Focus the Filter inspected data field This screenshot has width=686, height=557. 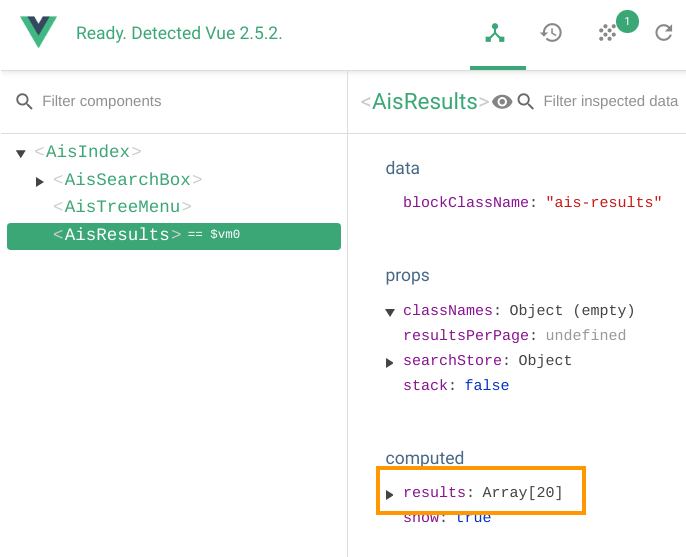(x=610, y=101)
